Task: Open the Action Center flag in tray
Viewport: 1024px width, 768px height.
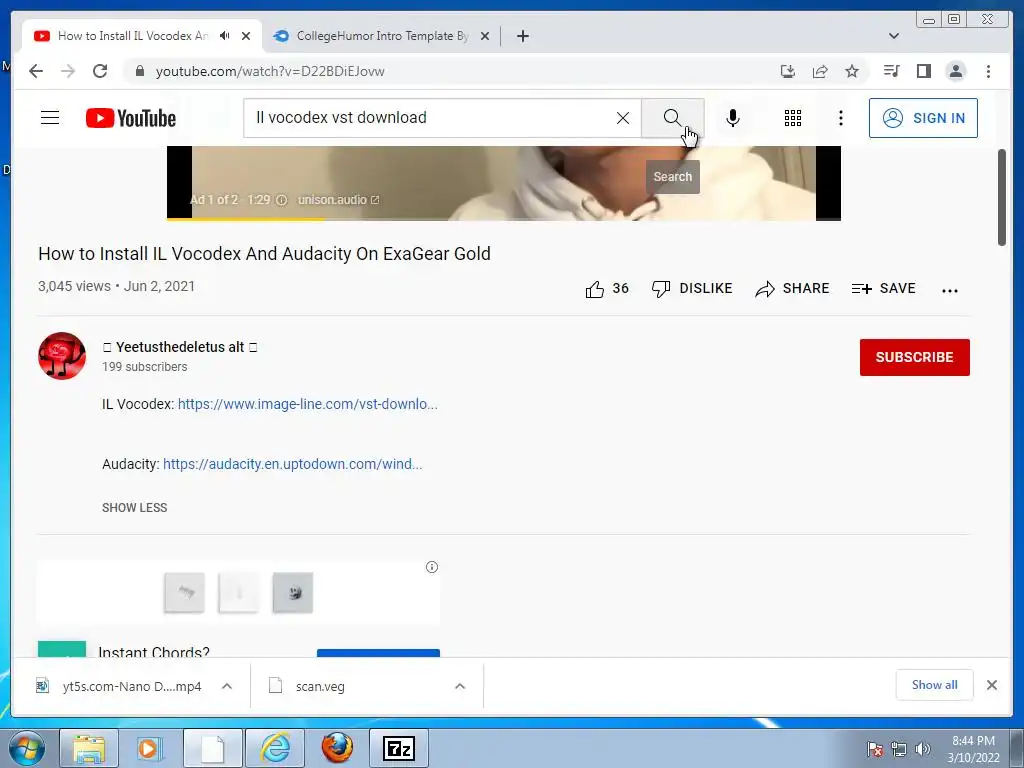Action: [x=874, y=749]
